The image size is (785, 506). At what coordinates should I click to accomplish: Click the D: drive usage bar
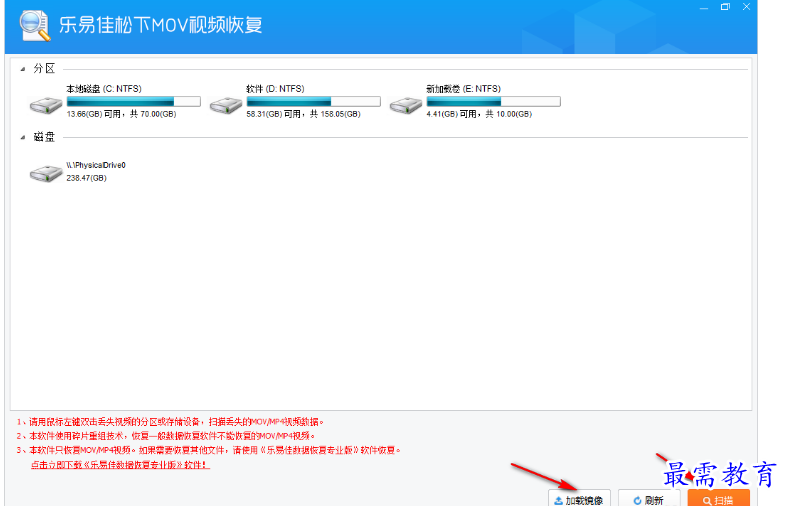click(313, 102)
